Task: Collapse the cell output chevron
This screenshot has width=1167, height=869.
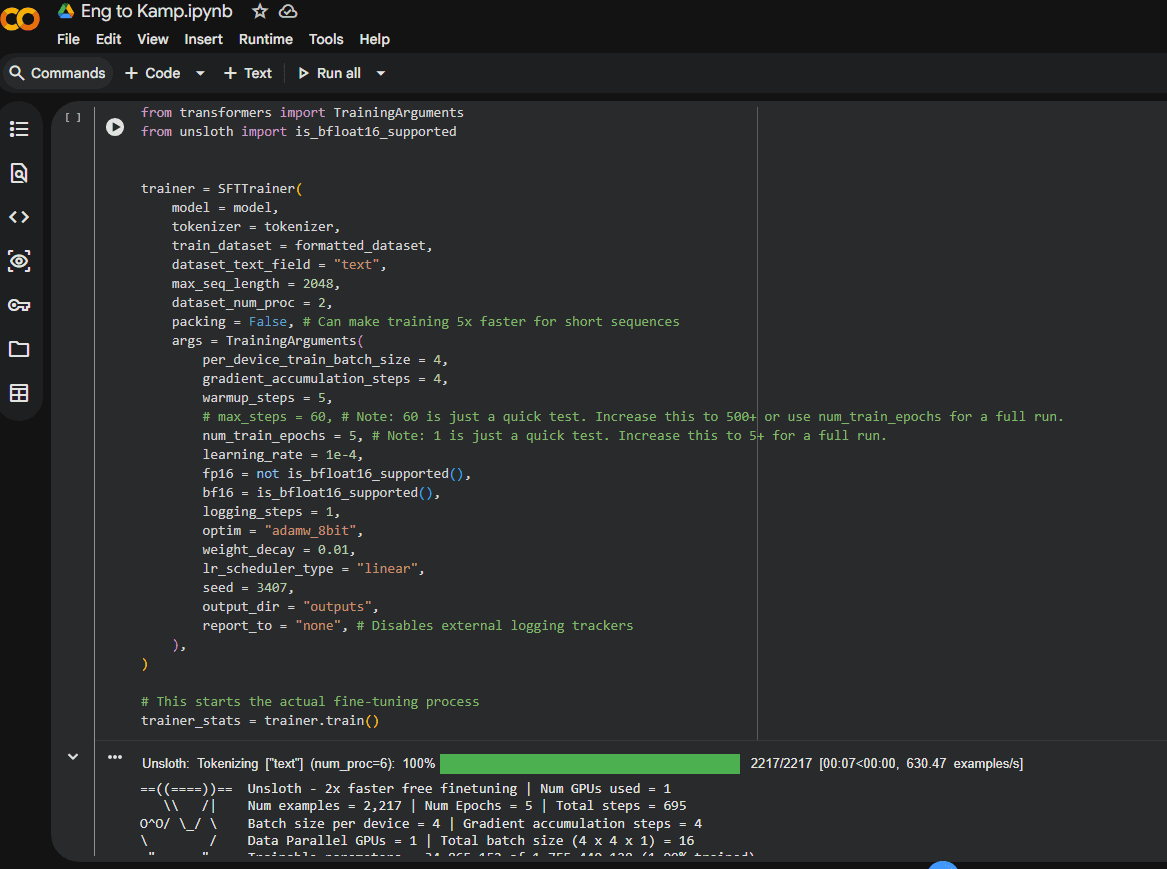Action: coord(73,757)
